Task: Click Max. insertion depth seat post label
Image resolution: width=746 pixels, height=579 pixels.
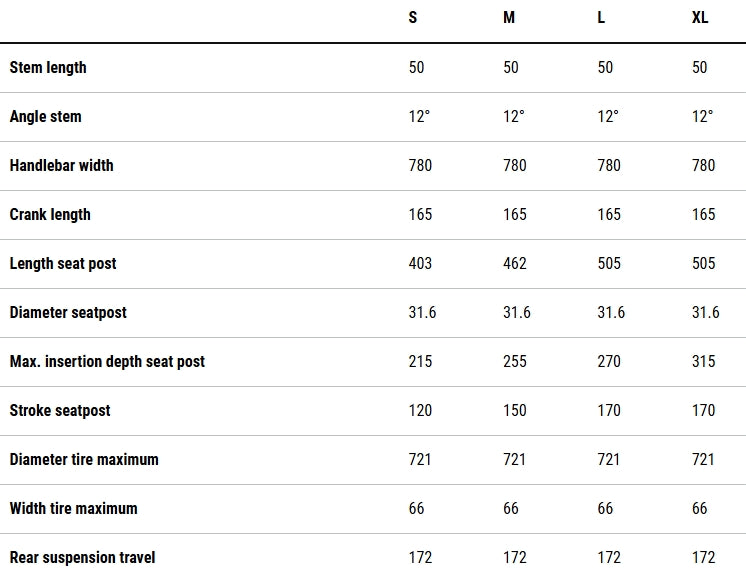Action: tap(107, 361)
